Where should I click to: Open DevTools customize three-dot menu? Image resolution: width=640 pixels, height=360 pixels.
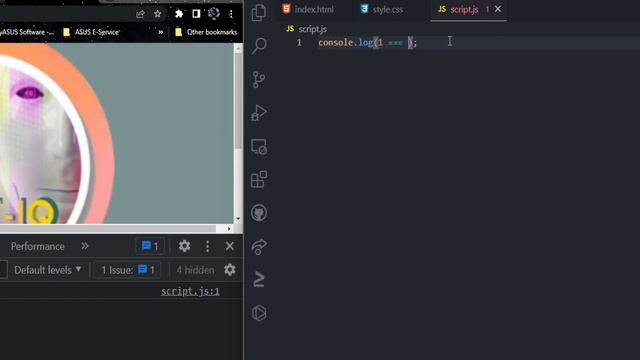click(x=207, y=246)
